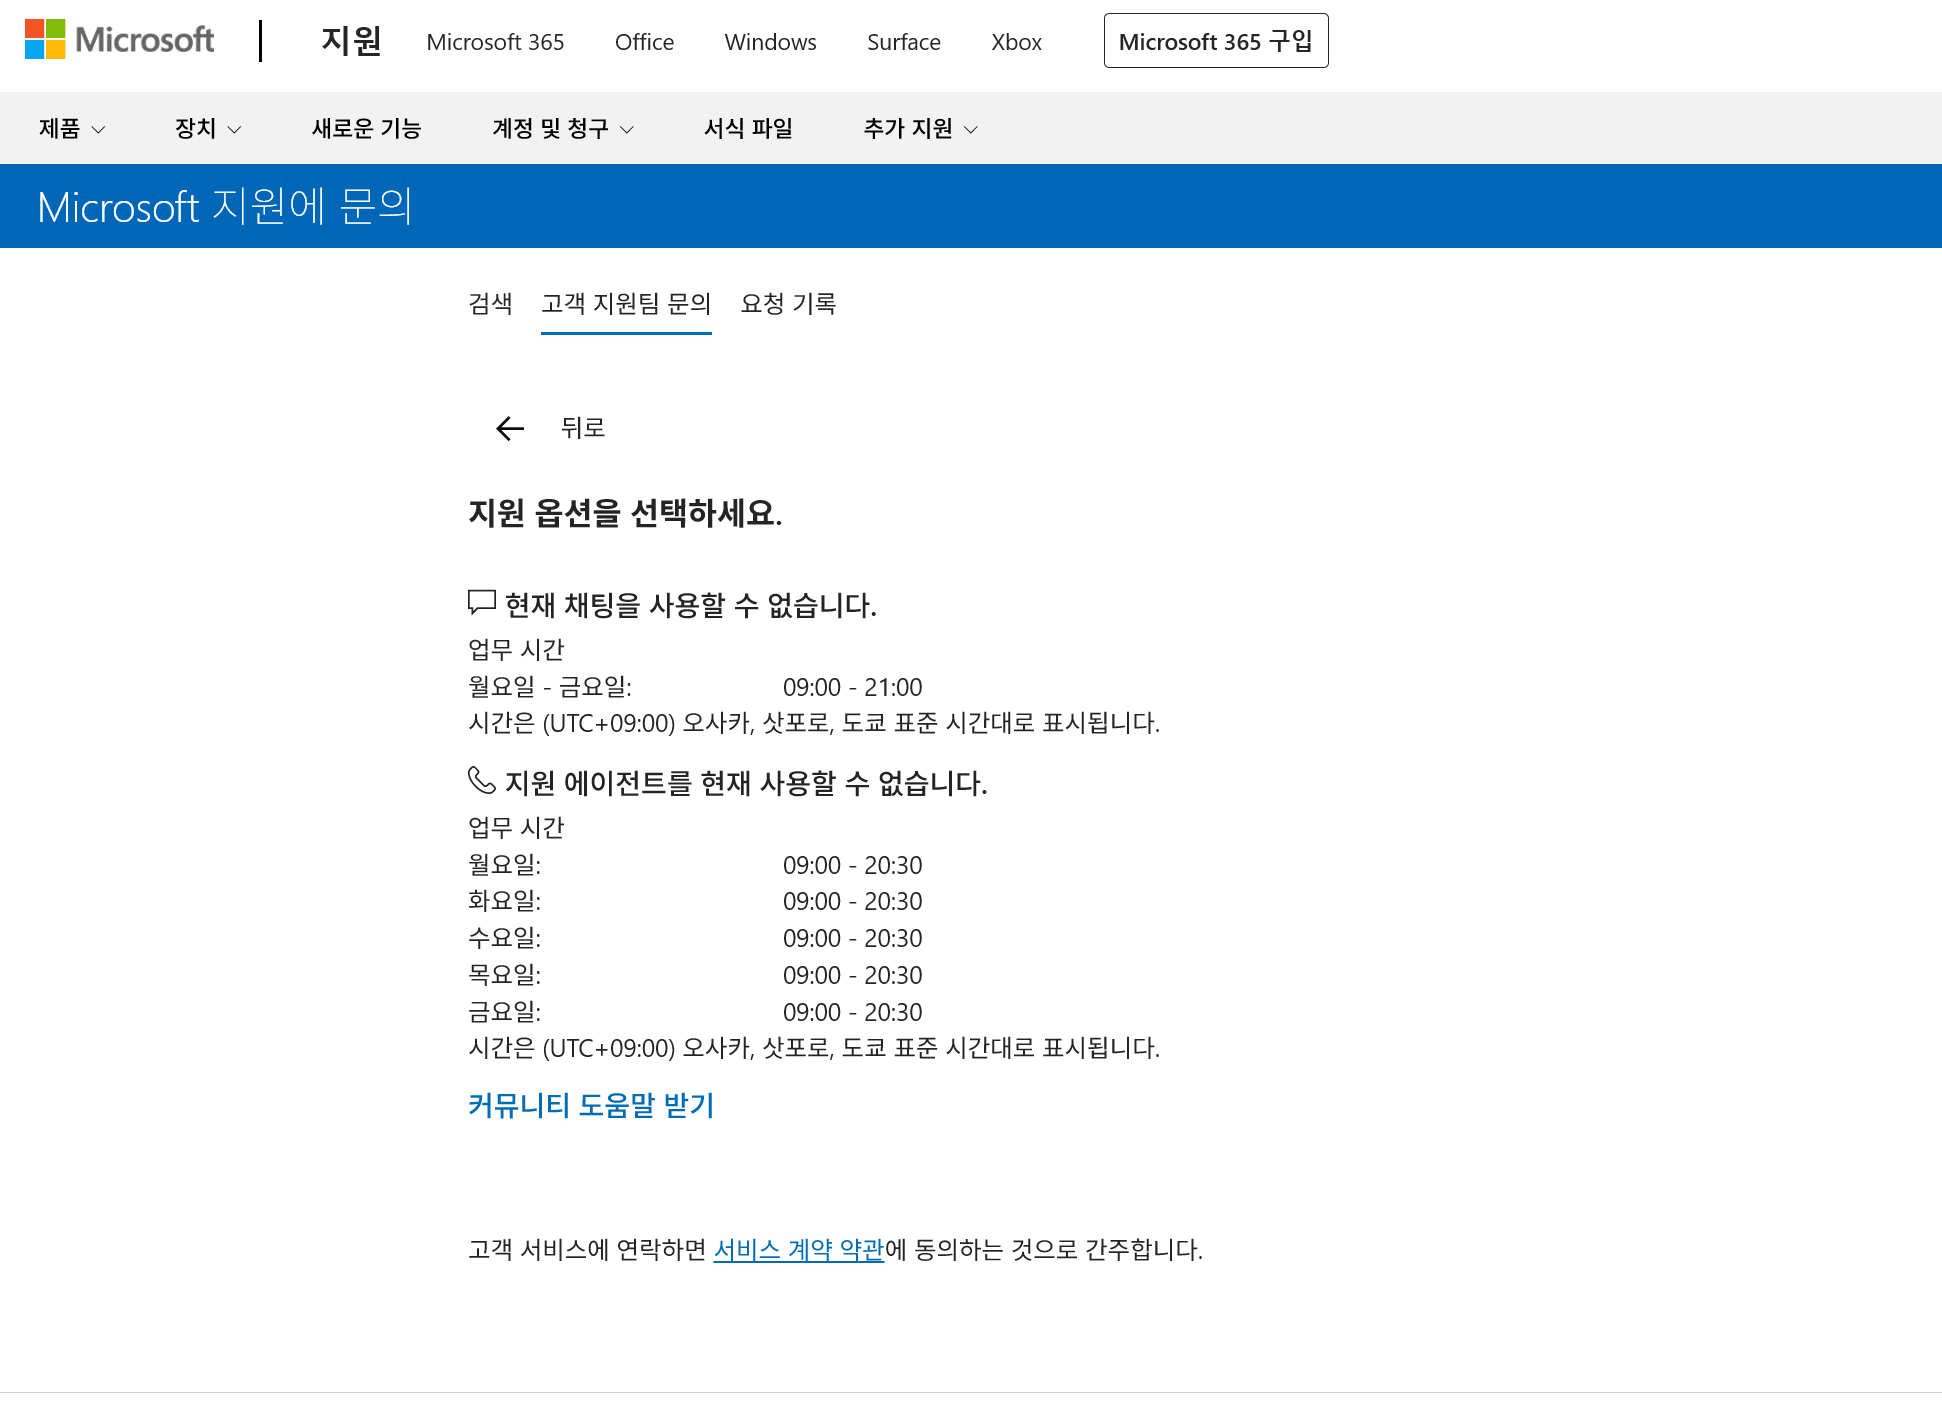Select the 고객 지원팀 문의 tab
Screen dimensions: 1942x1402
coord(626,304)
